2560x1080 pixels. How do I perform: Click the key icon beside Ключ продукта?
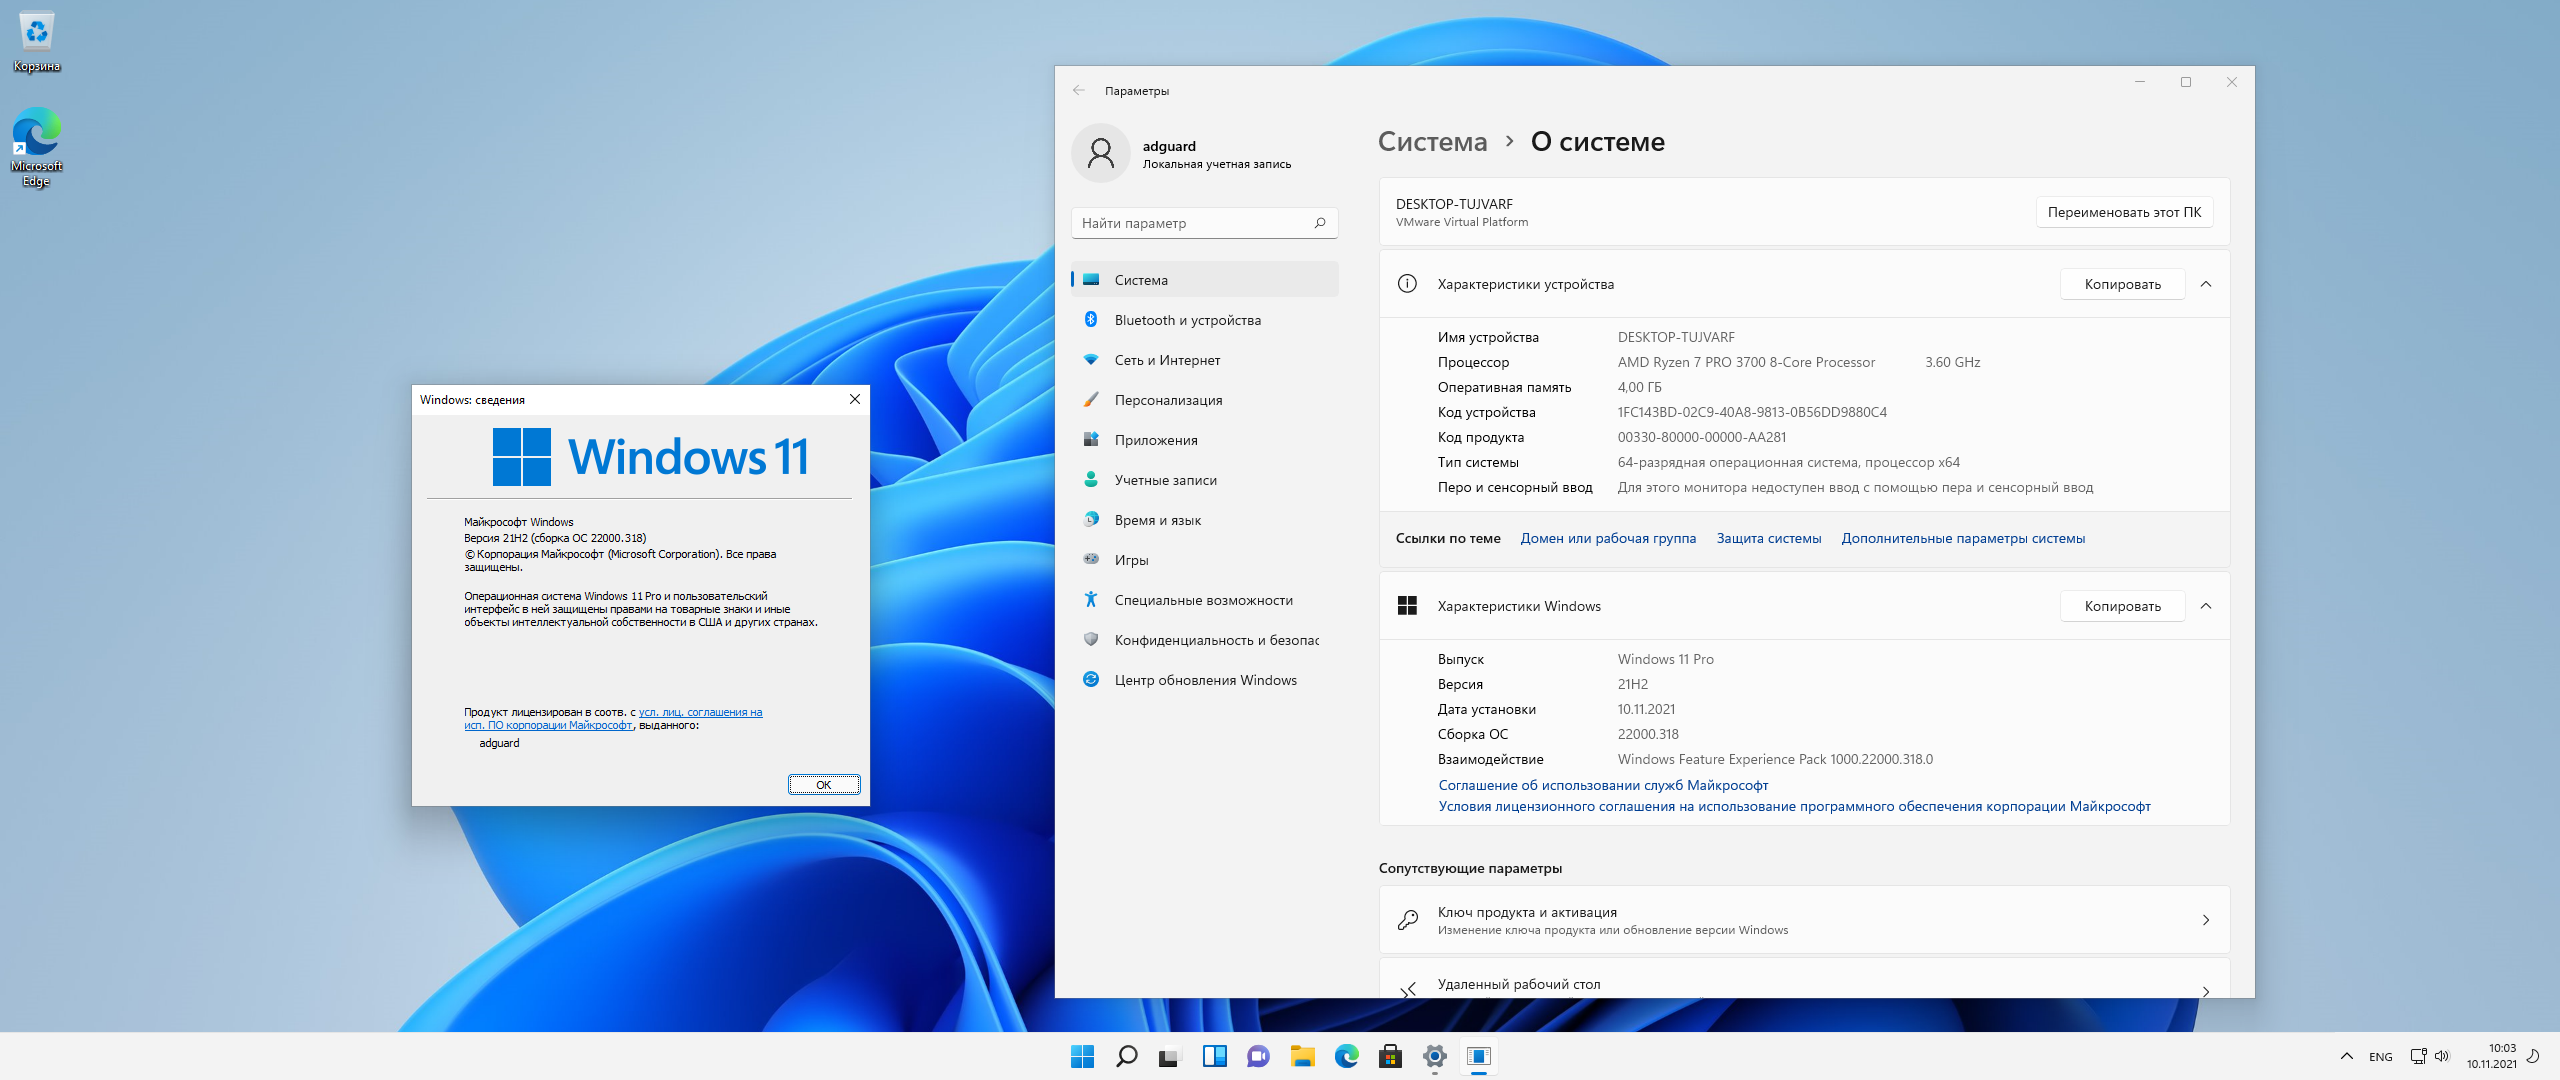[x=1408, y=920]
